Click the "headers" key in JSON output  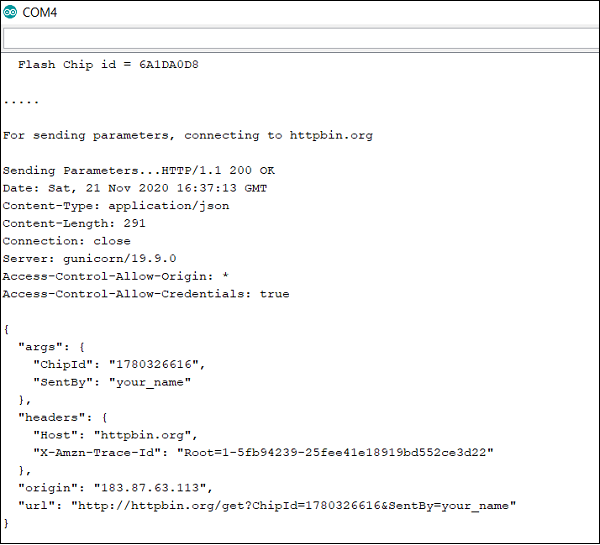[52, 417]
